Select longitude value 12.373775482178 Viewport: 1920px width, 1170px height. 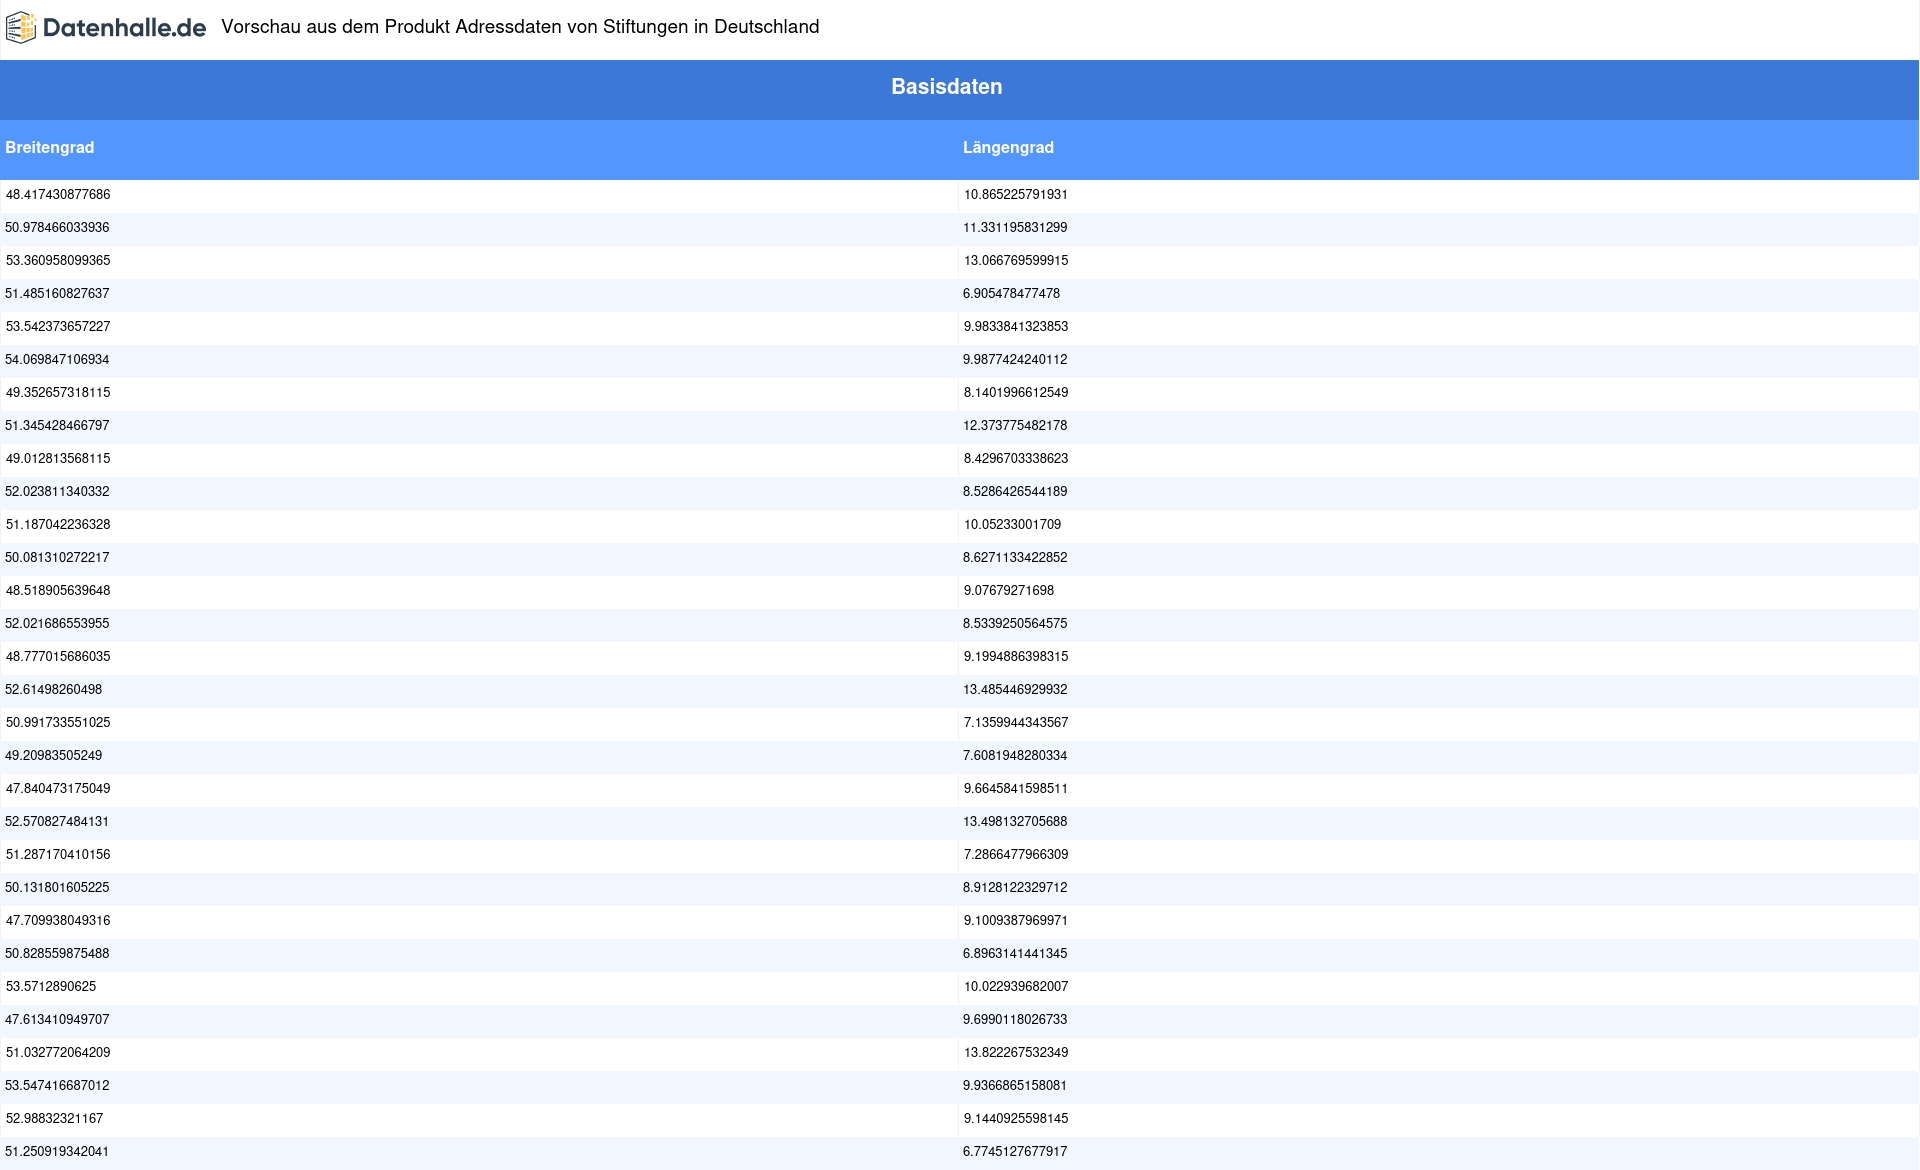(1015, 426)
